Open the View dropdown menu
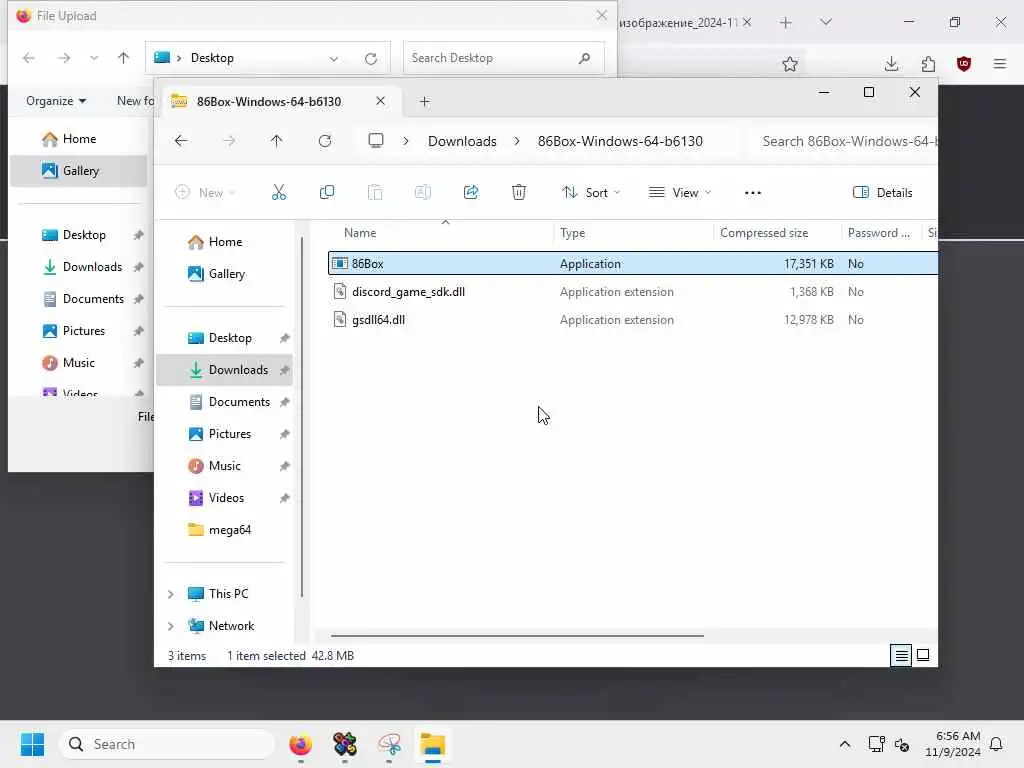The image size is (1024, 768). point(680,192)
